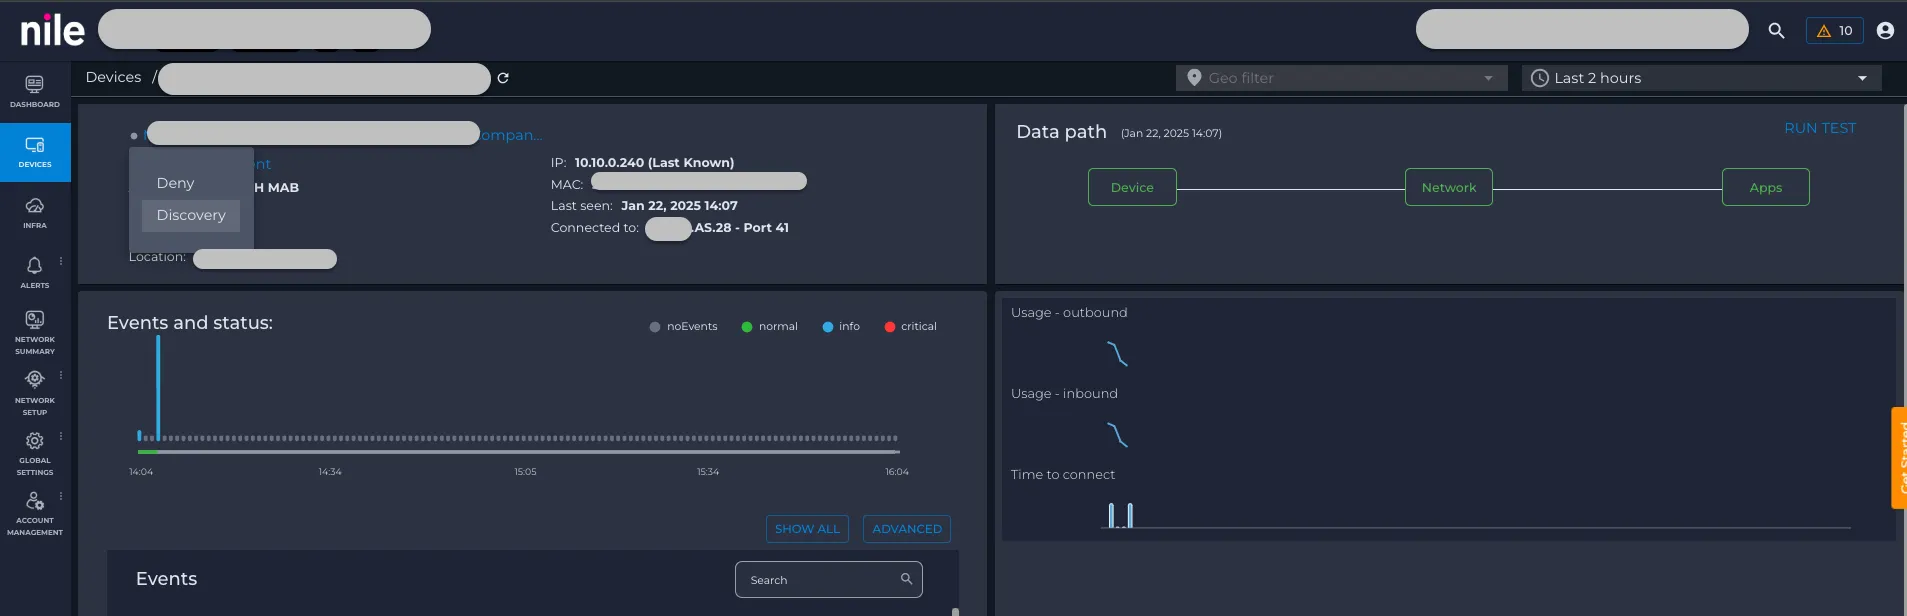Click the refresh icon beside Devices breadcrumb
Screen dimensions: 1907x616
(x=503, y=78)
